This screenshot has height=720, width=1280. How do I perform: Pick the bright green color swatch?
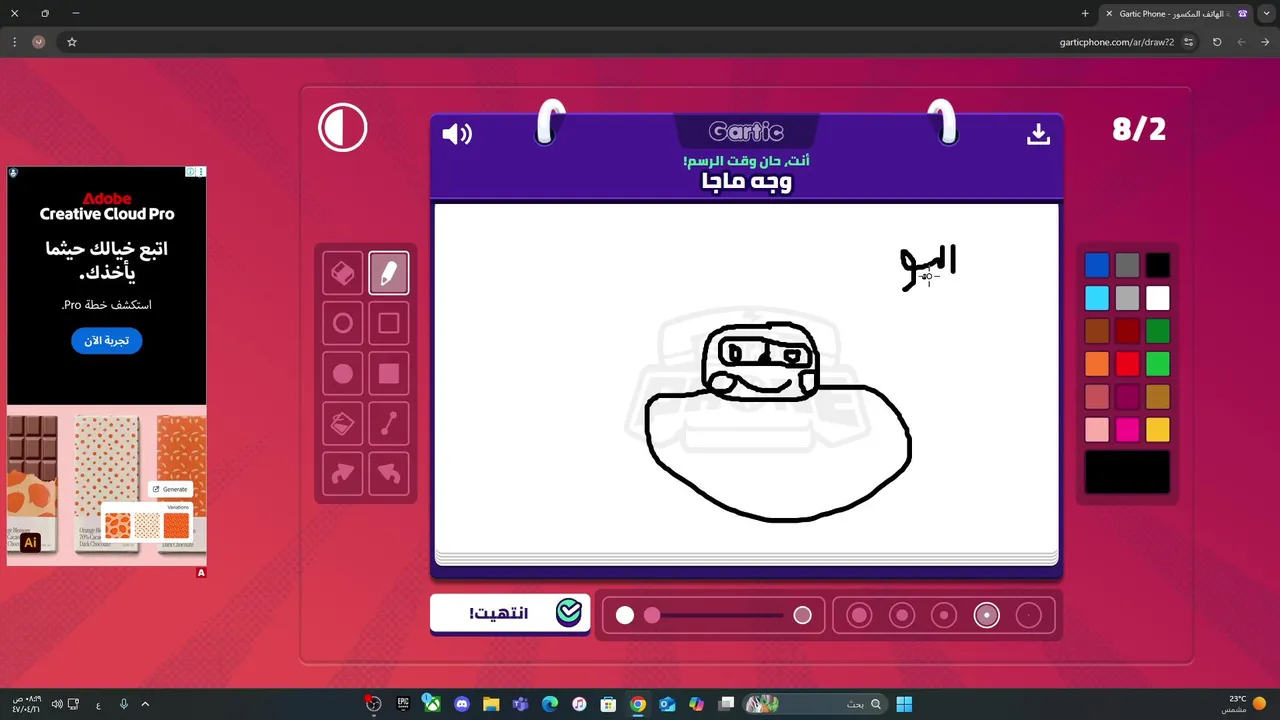(x=1157, y=364)
